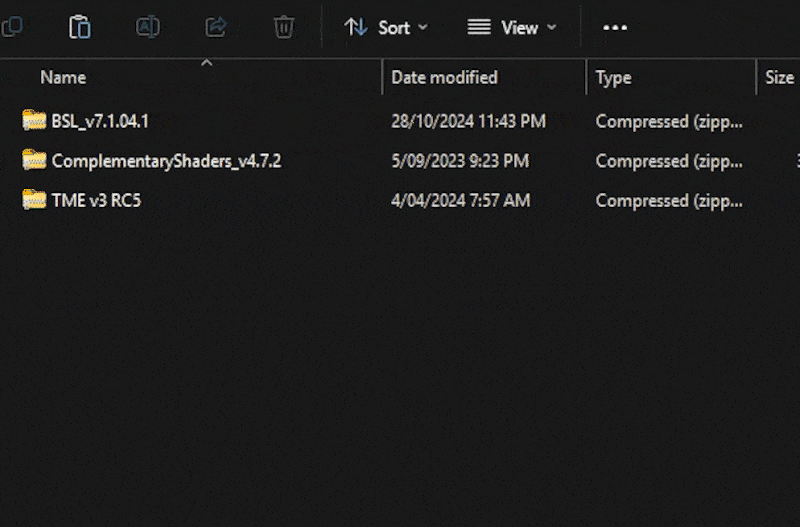Click the Delete trash can icon

pyautogui.click(x=284, y=27)
